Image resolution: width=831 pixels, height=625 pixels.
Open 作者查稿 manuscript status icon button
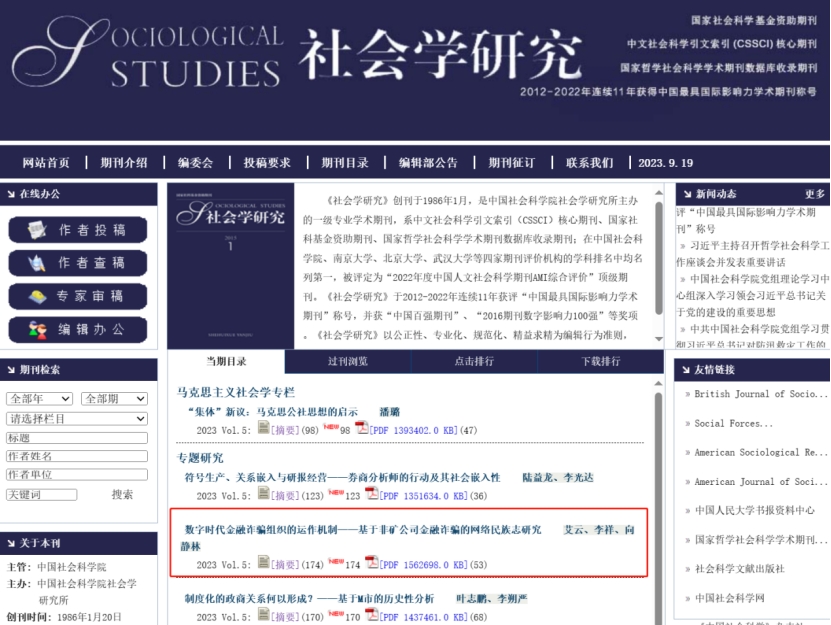click(x=78, y=263)
